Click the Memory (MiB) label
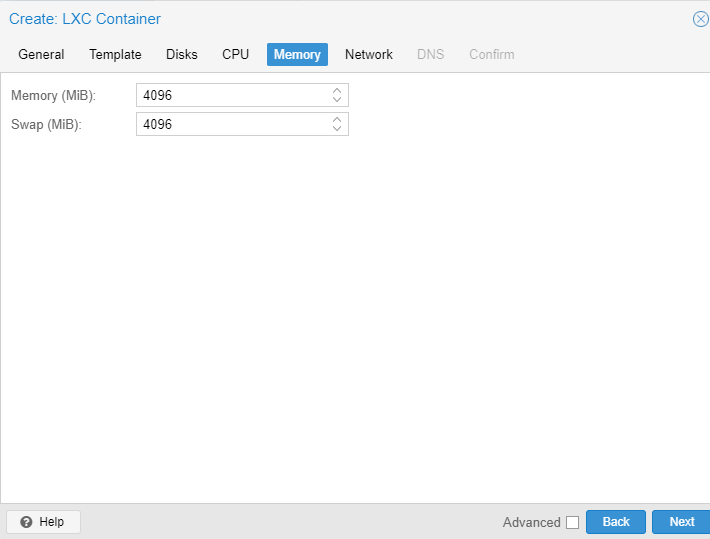The image size is (710, 539). pyautogui.click(x=53, y=96)
